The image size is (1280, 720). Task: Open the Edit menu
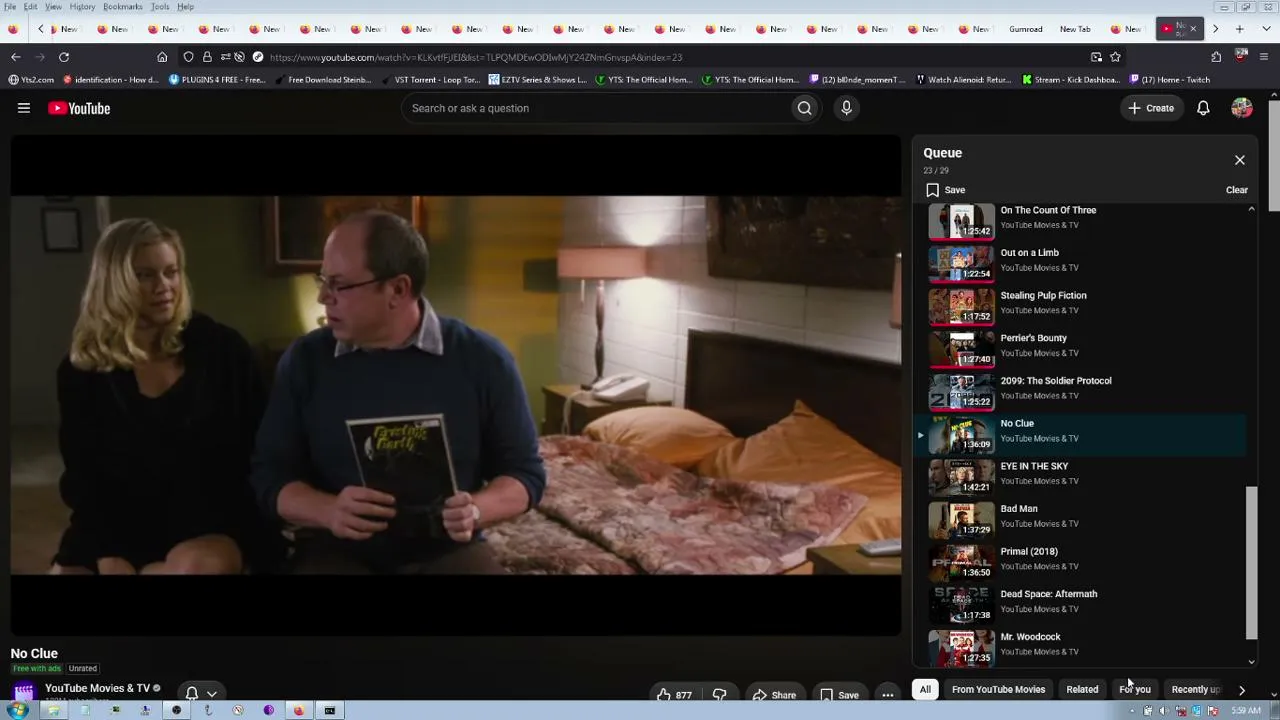(x=31, y=7)
